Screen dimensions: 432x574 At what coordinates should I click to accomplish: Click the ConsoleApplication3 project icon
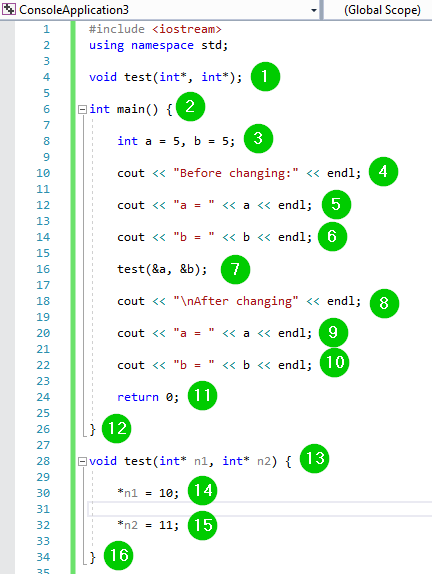[x=9, y=9]
